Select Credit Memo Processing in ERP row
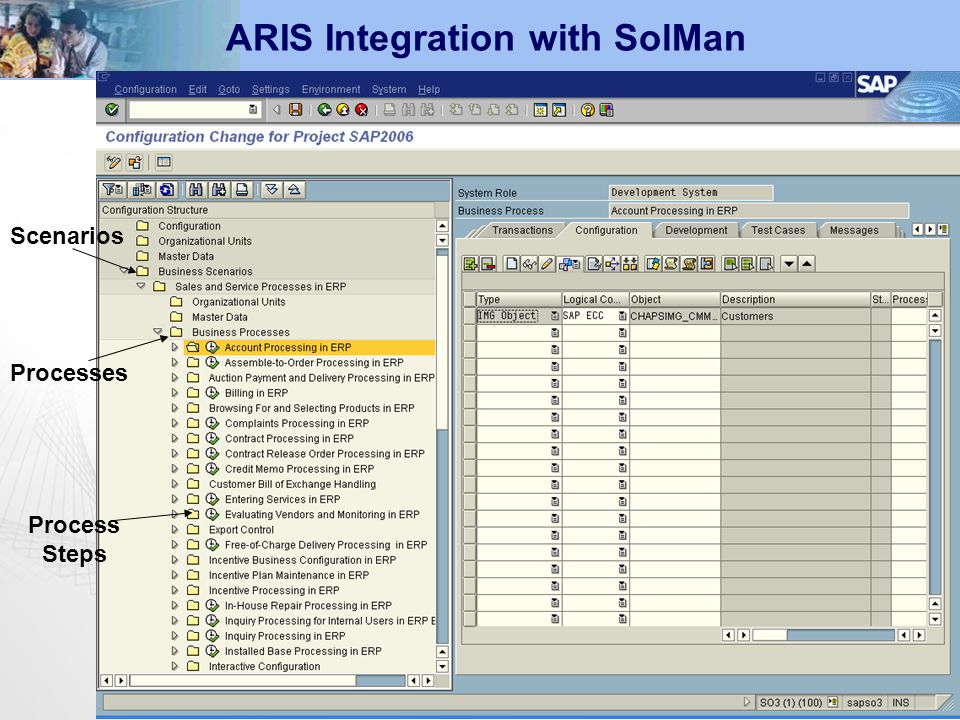 tap(299, 468)
